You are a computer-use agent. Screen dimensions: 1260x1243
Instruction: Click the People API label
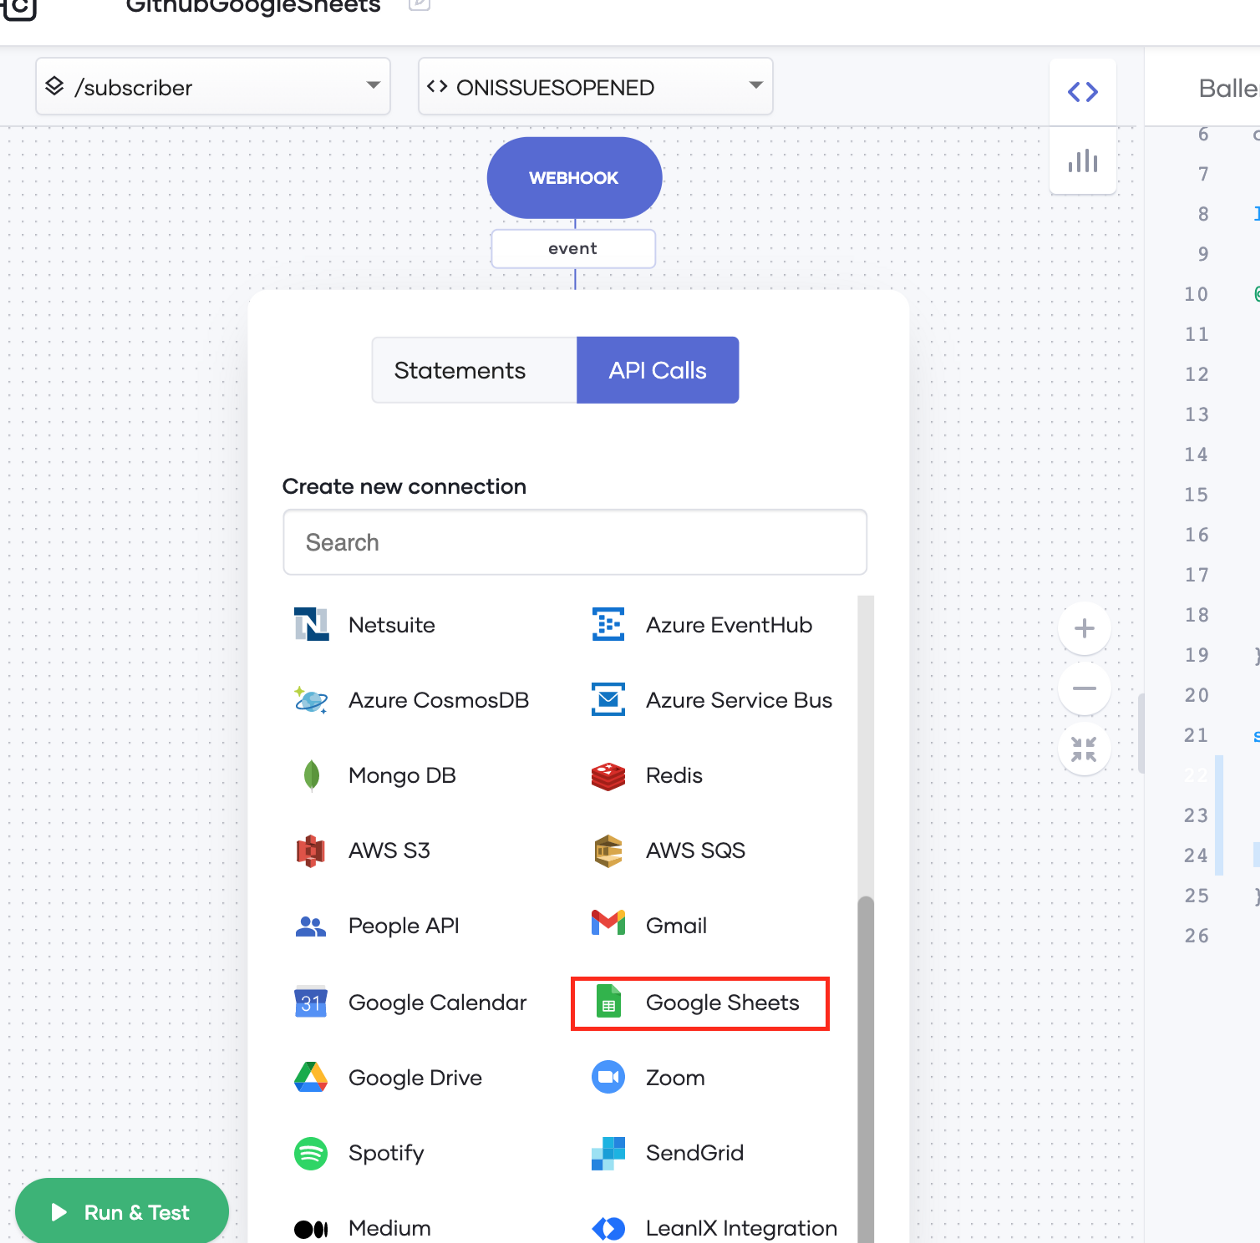coord(404,926)
